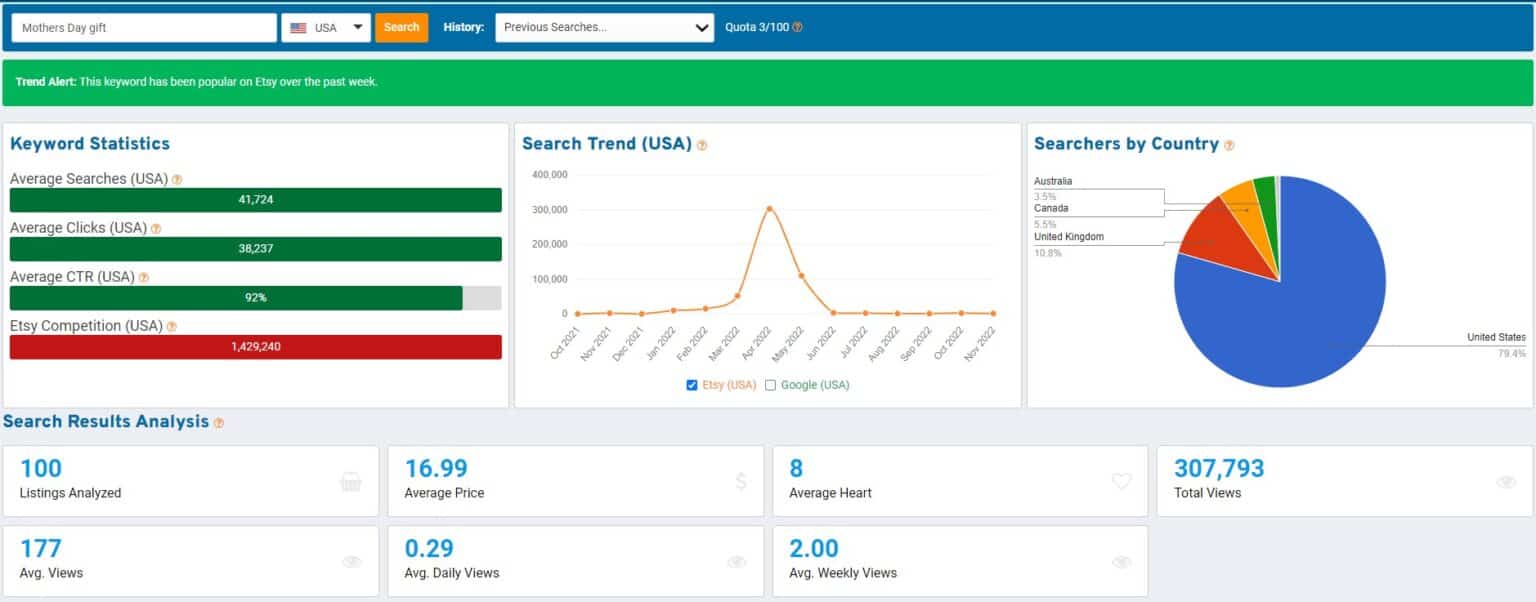
Task: Click help icon beside Average Clicks (USA)
Action: pyautogui.click(x=155, y=229)
